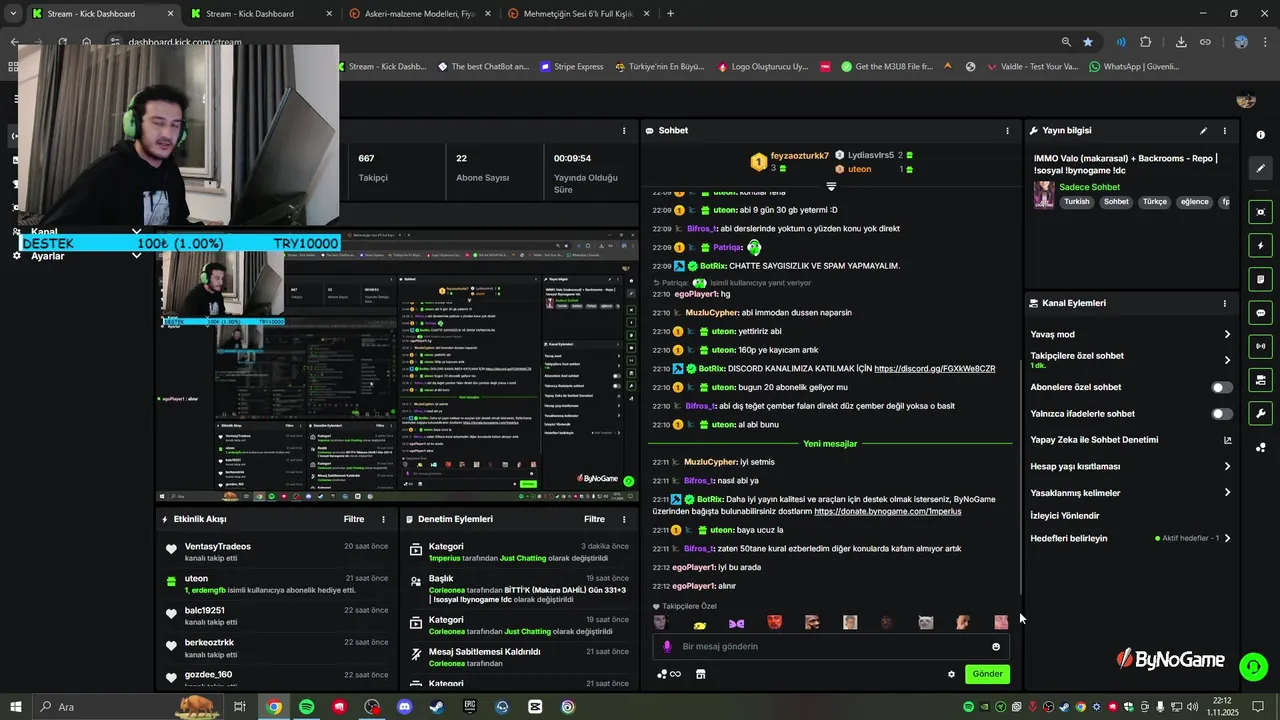
Task: Click the green headset support bubble
Action: (x=1252, y=665)
